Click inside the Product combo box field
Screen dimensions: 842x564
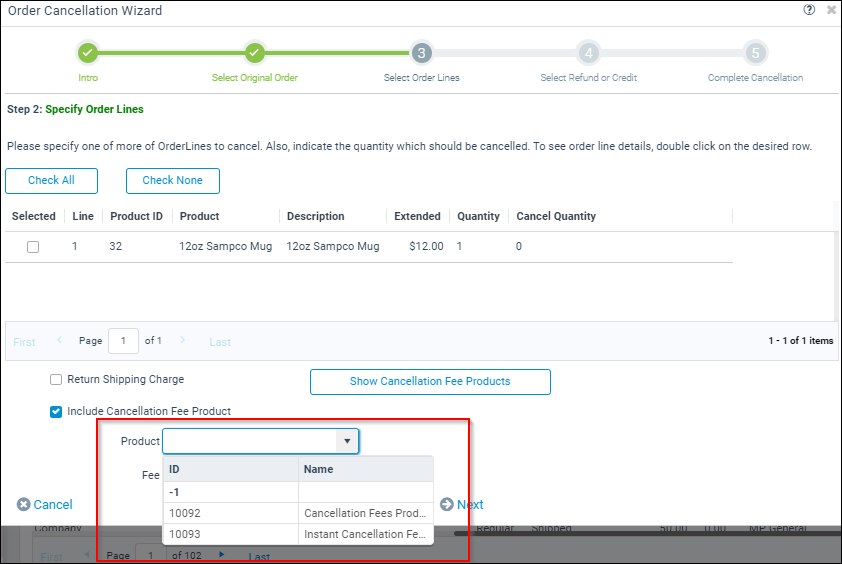[250, 441]
